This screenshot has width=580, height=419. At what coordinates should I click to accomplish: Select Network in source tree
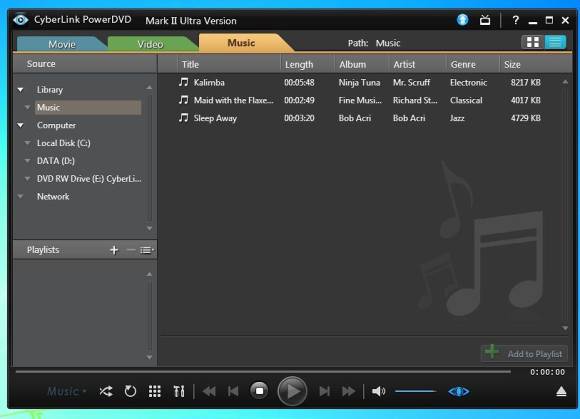(53, 196)
